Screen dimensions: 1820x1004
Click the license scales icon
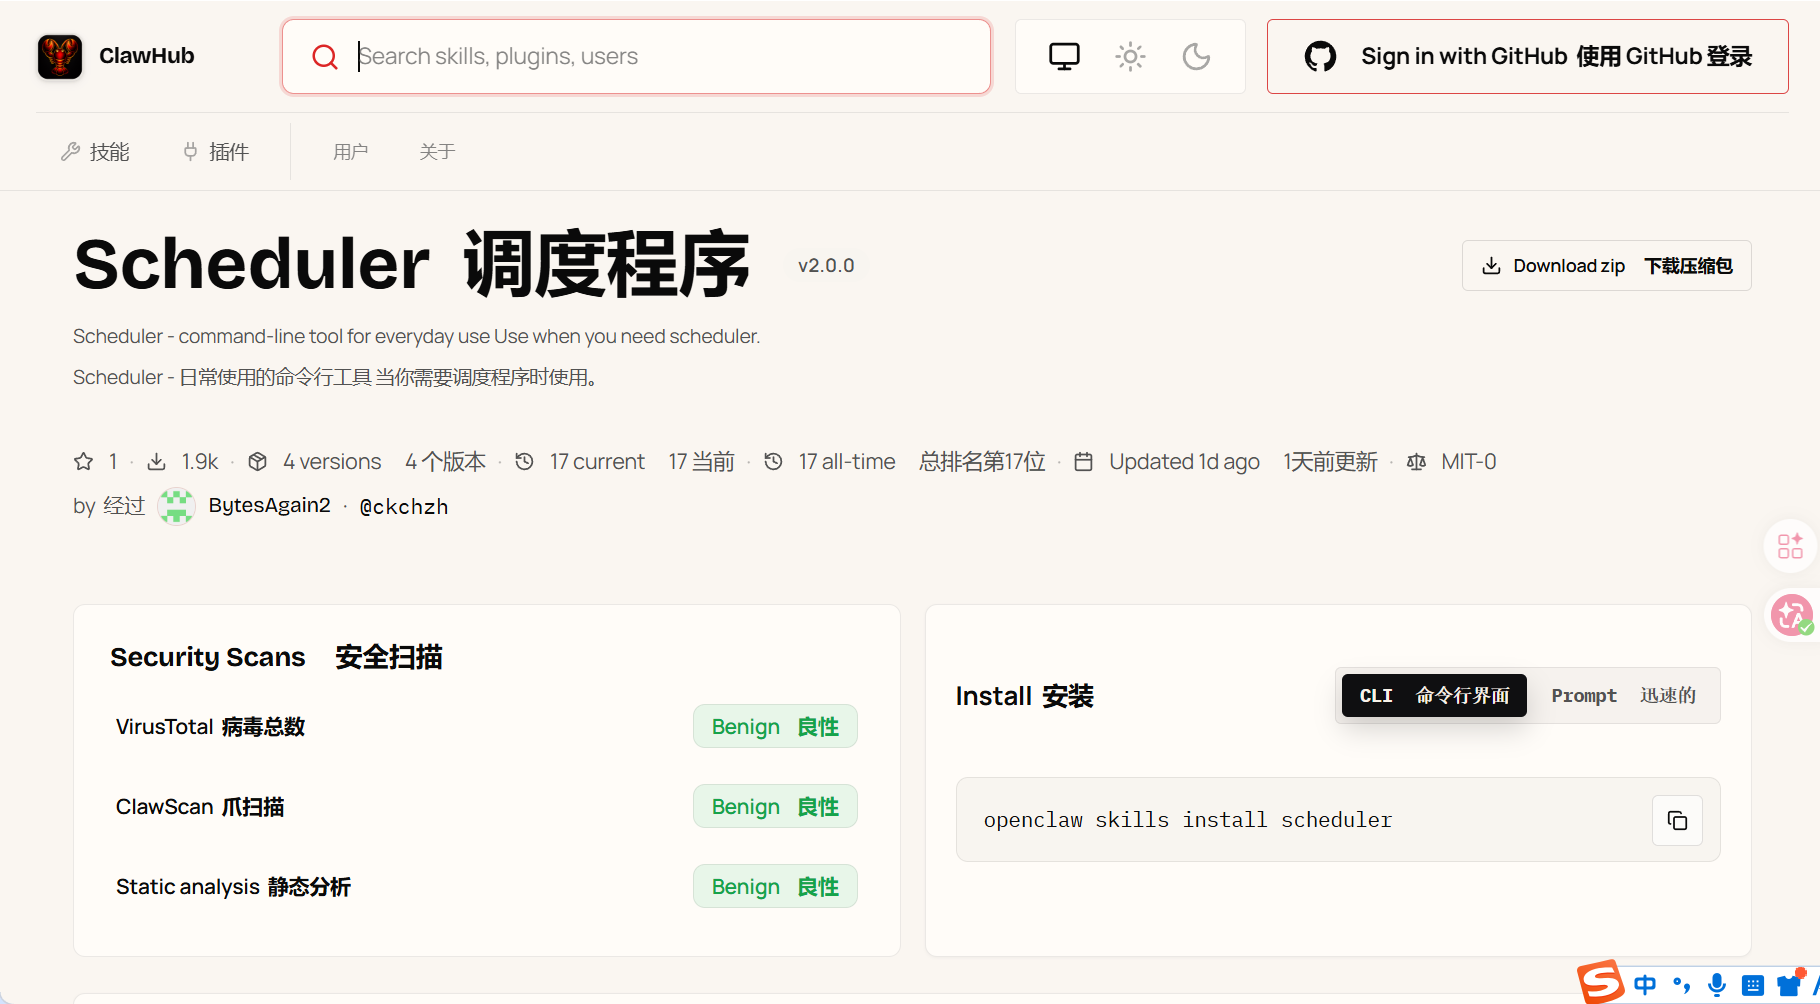tap(1416, 462)
